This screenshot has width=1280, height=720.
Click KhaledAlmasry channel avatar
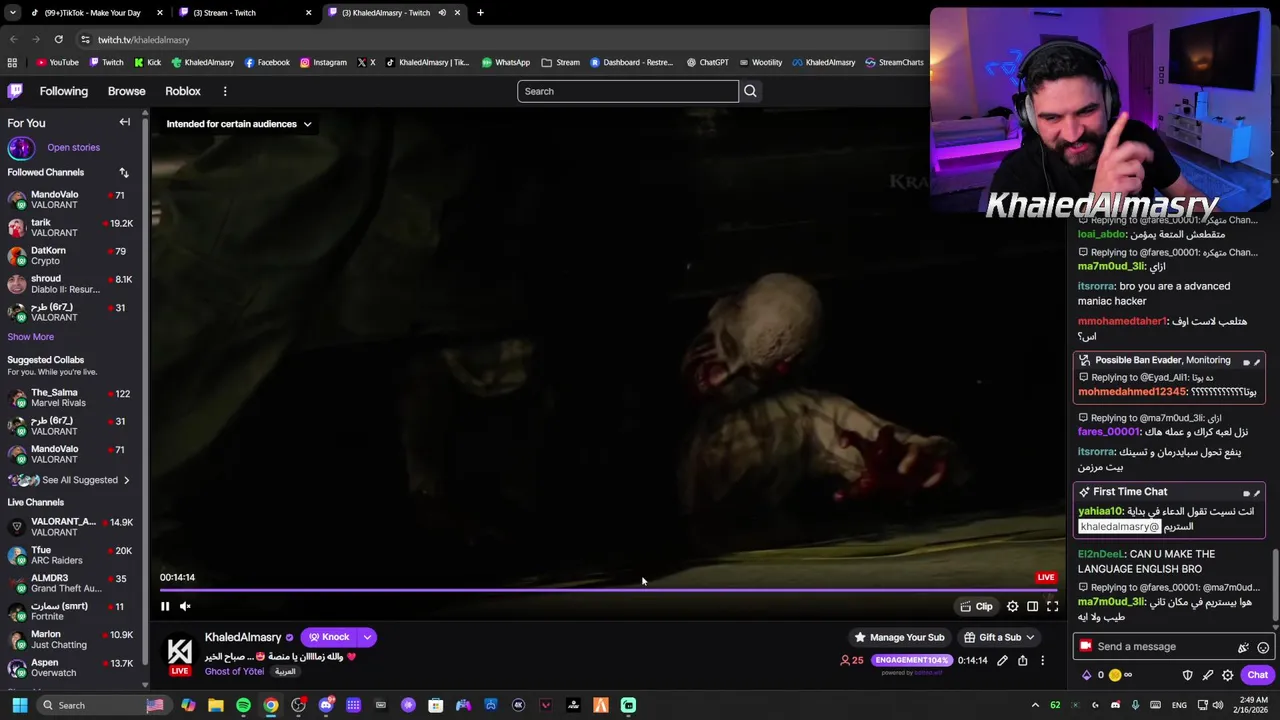pyautogui.click(x=179, y=650)
